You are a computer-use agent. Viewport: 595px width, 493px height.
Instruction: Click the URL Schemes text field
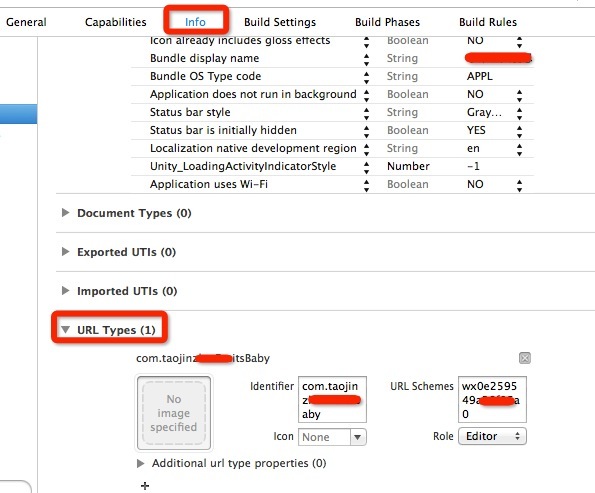click(x=492, y=399)
